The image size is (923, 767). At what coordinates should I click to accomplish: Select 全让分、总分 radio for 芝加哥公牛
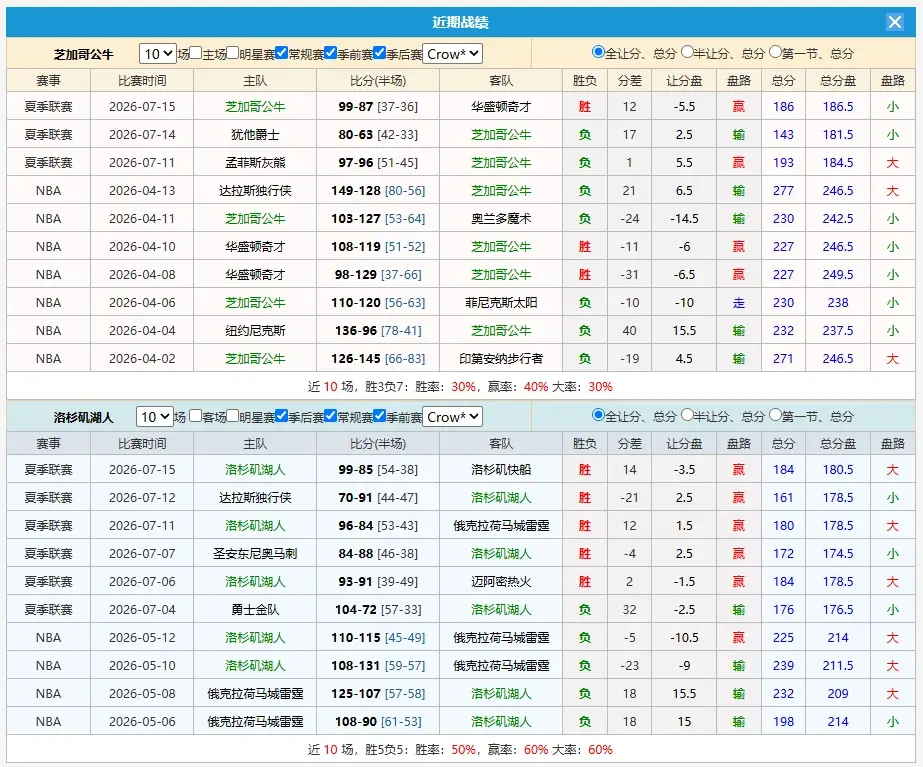(598, 52)
